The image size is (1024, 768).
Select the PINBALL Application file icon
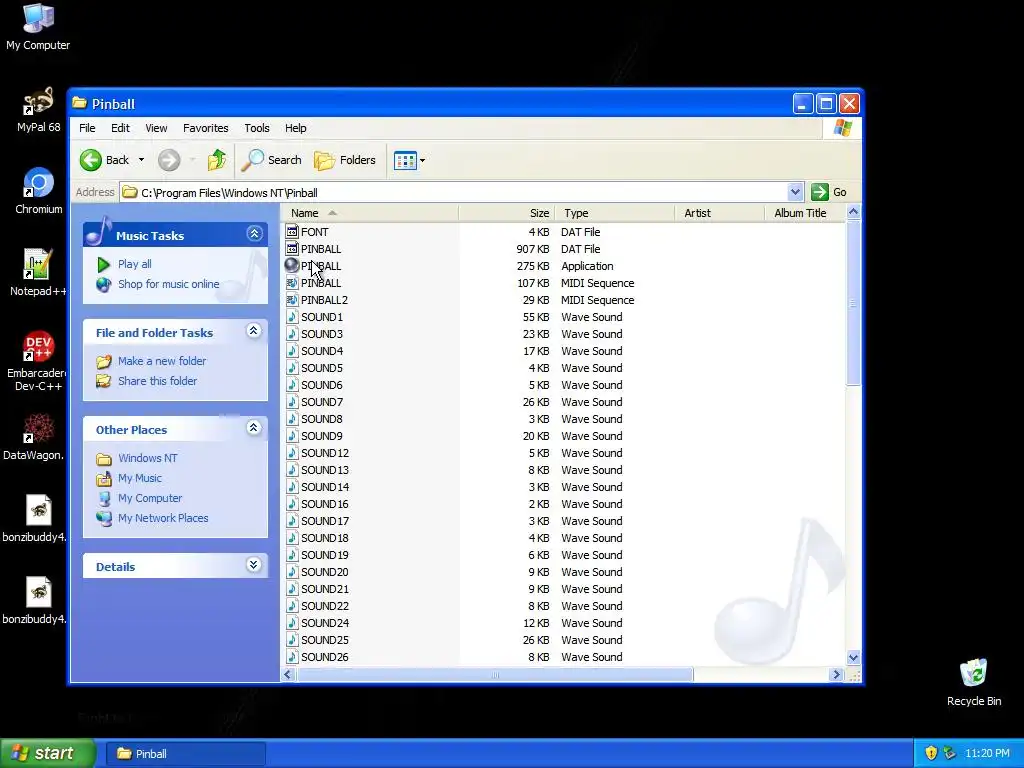(x=292, y=266)
